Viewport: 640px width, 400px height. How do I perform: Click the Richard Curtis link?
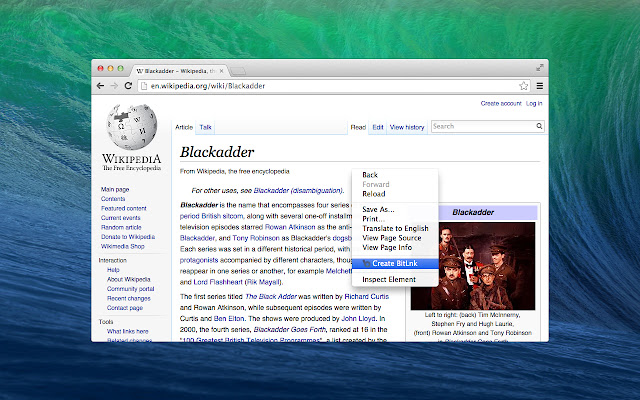tap(367, 296)
